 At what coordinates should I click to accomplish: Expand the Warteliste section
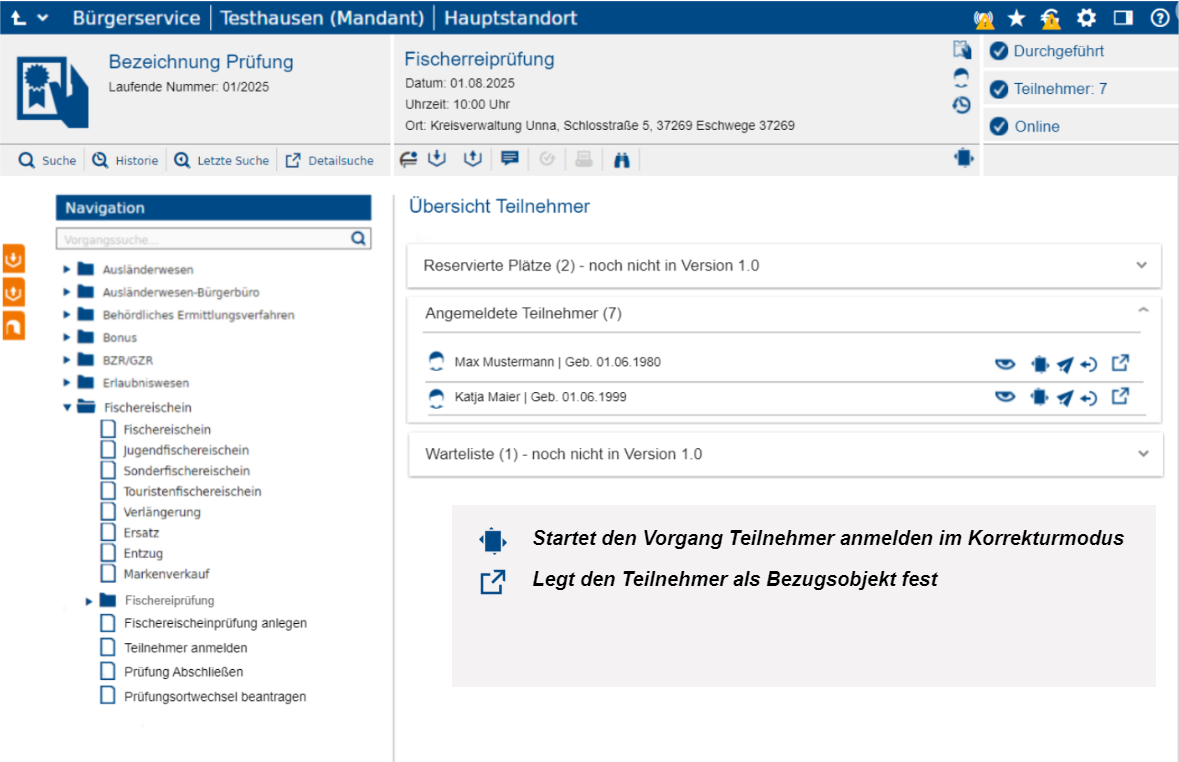1142,454
